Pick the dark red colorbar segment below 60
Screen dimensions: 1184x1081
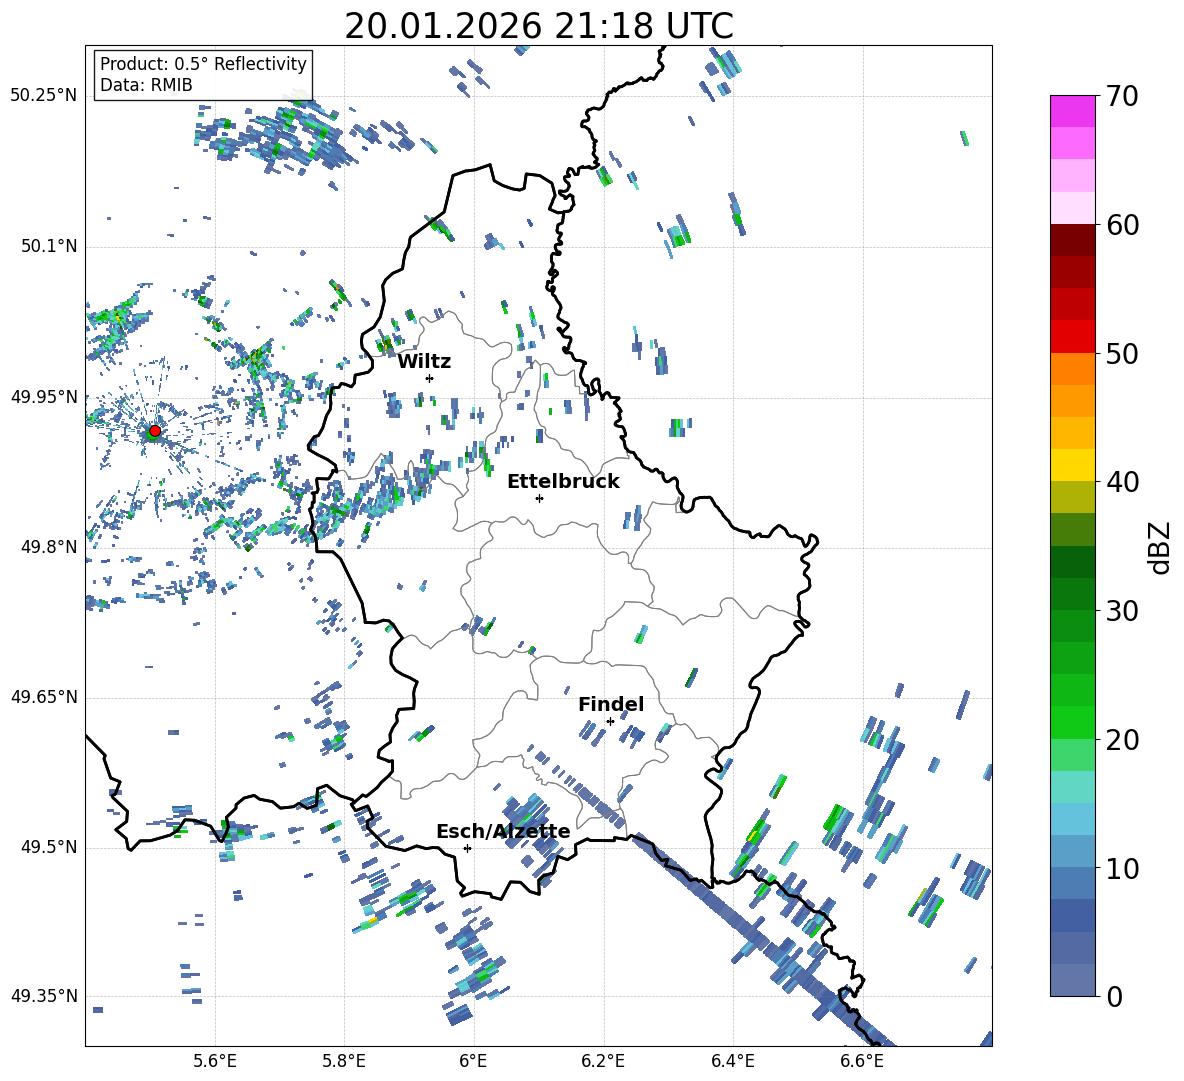click(1072, 240)
